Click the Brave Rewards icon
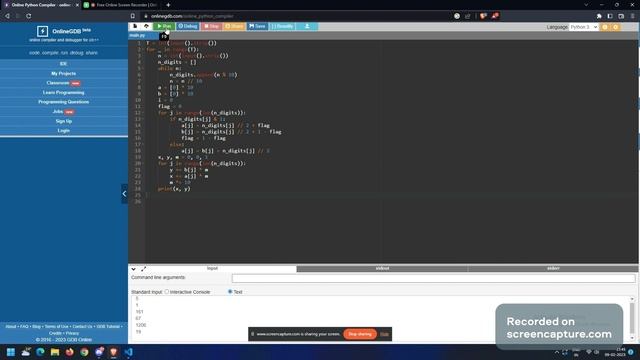 (495, 16)
